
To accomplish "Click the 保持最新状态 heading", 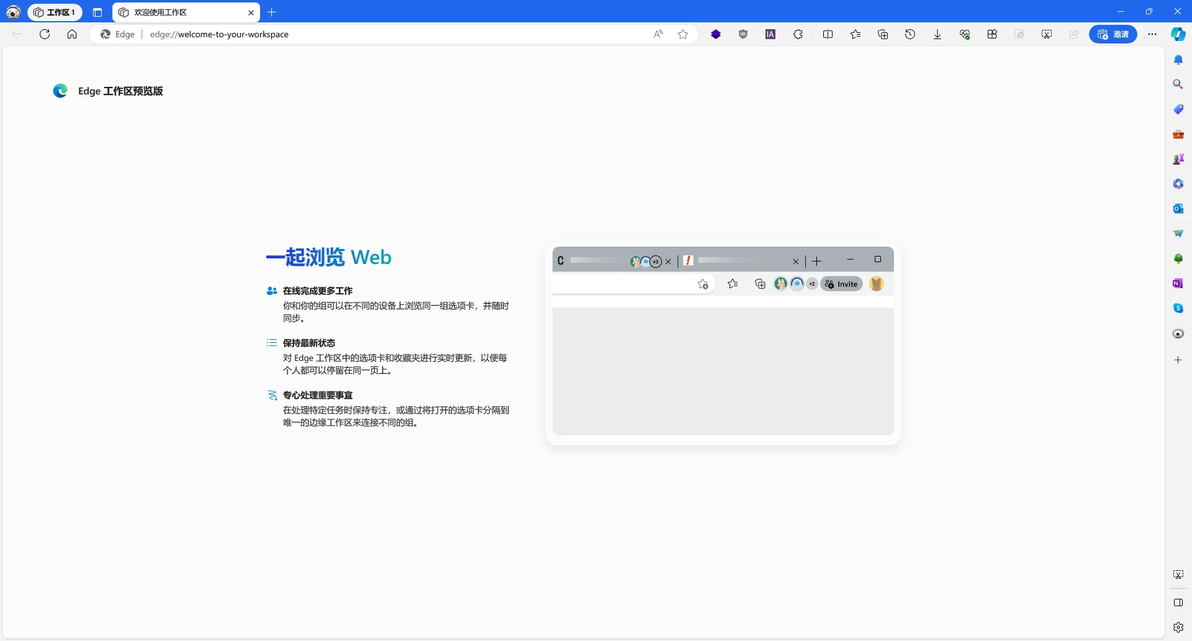I will pos(309,343).
